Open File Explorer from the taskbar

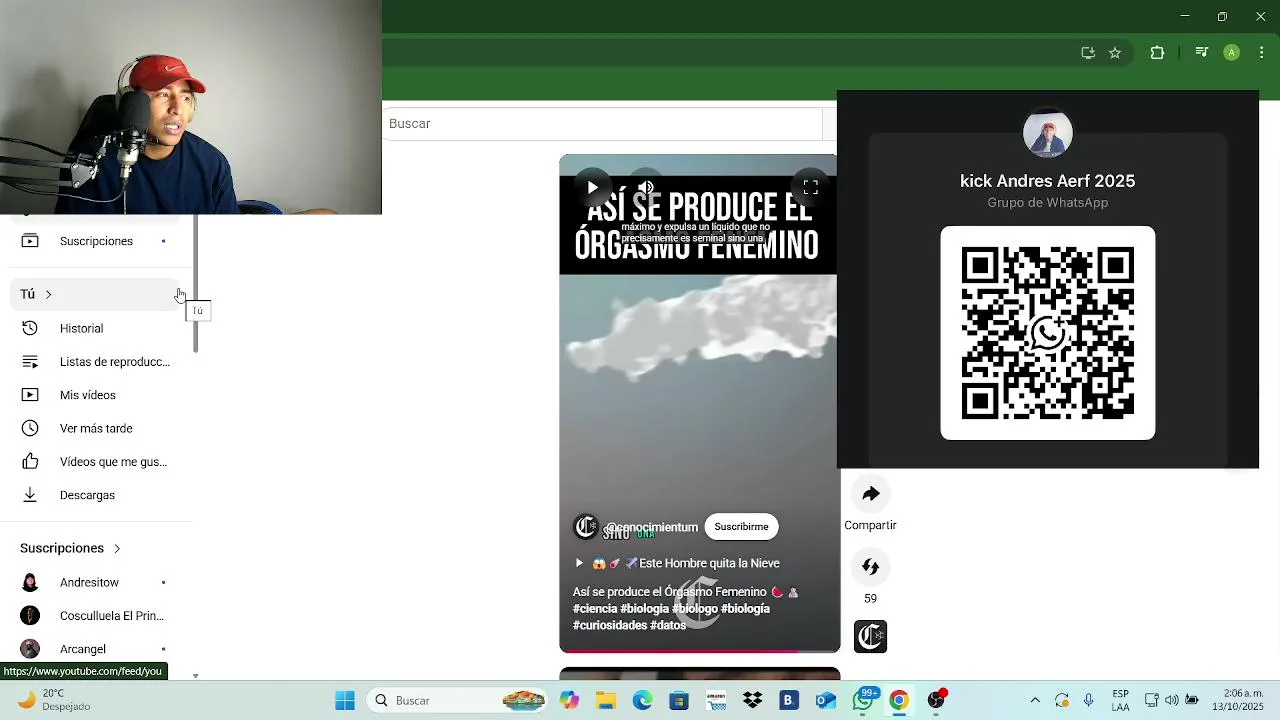point(606,701)
